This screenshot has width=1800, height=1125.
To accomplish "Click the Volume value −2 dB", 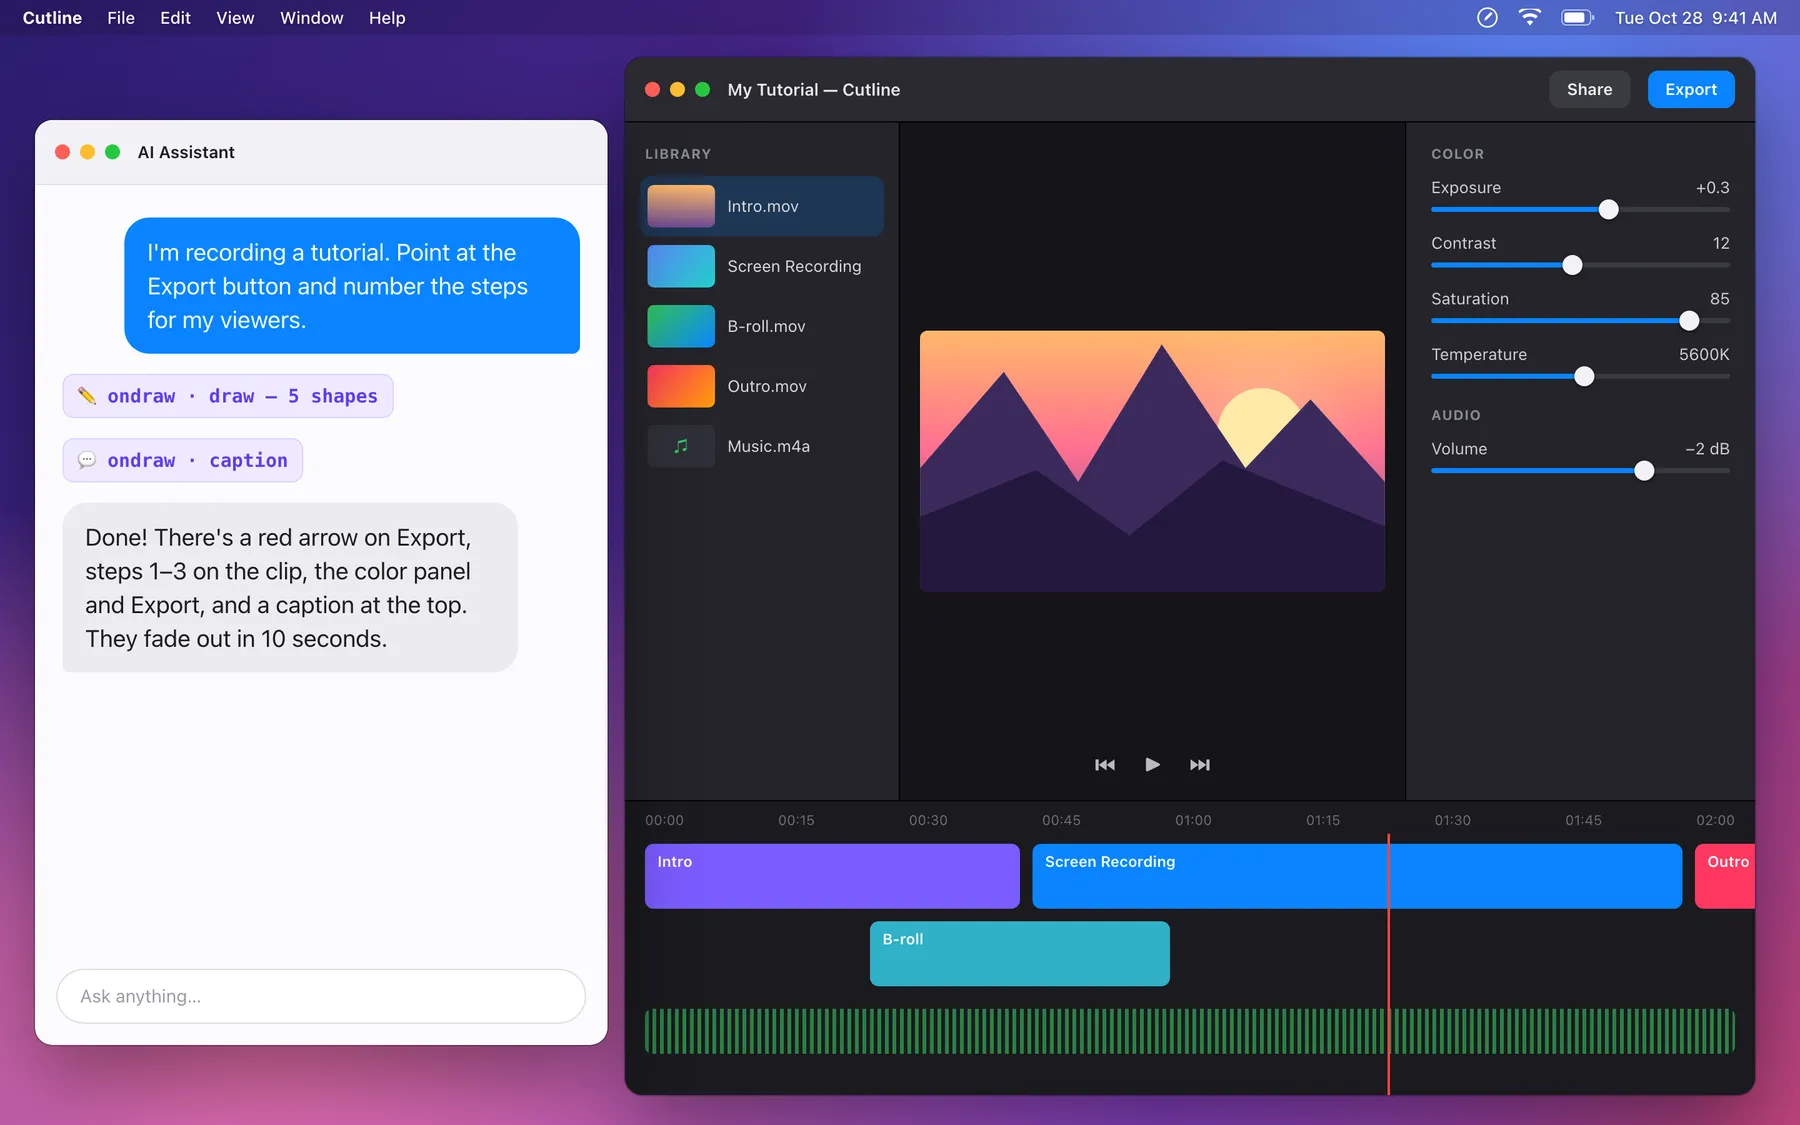I will pyautogui.click(x=1707, y=449).
